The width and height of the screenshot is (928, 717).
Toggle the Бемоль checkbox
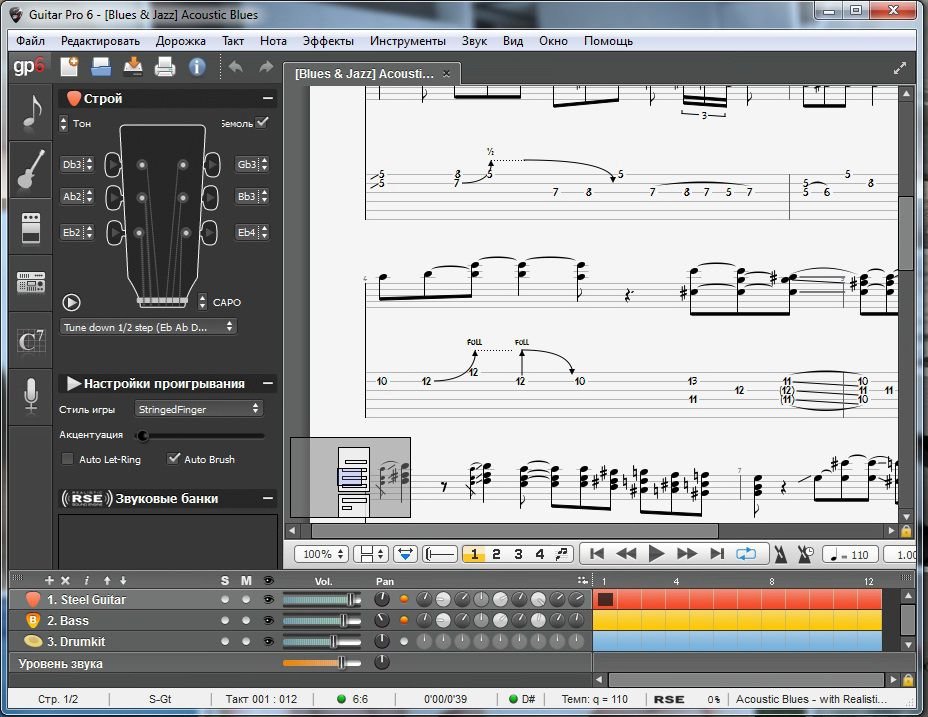(262, 122)
